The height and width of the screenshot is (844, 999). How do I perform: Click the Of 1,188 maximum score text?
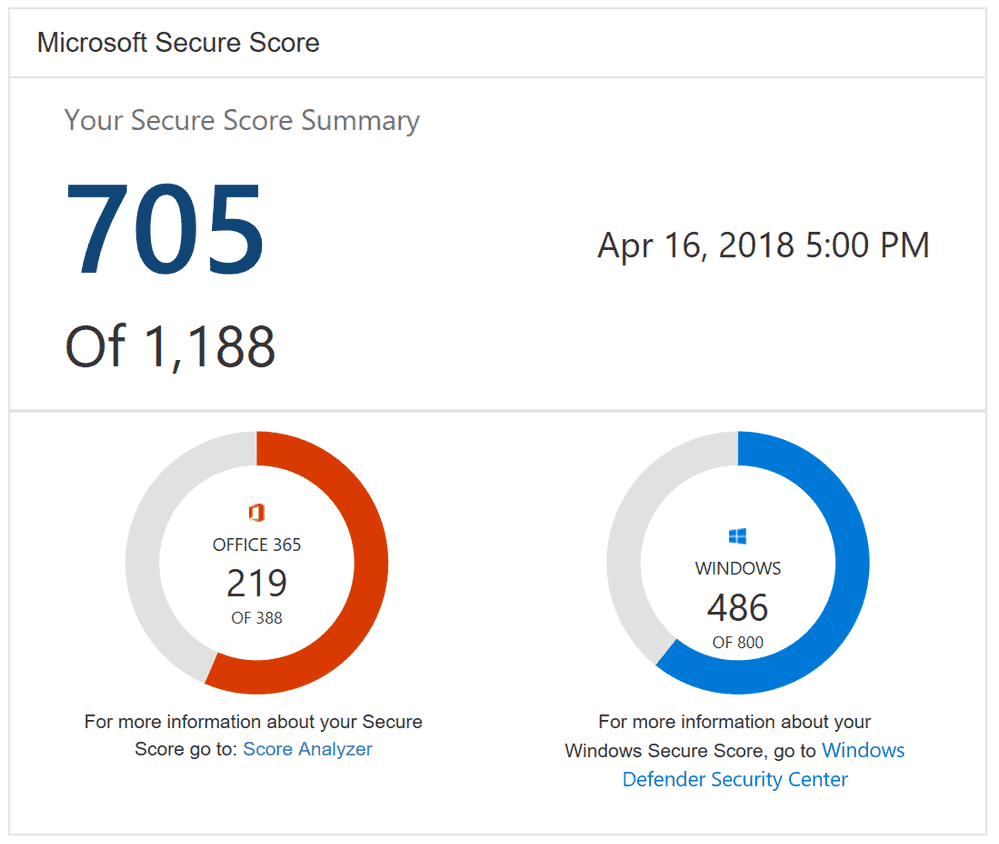pos(169,346)
